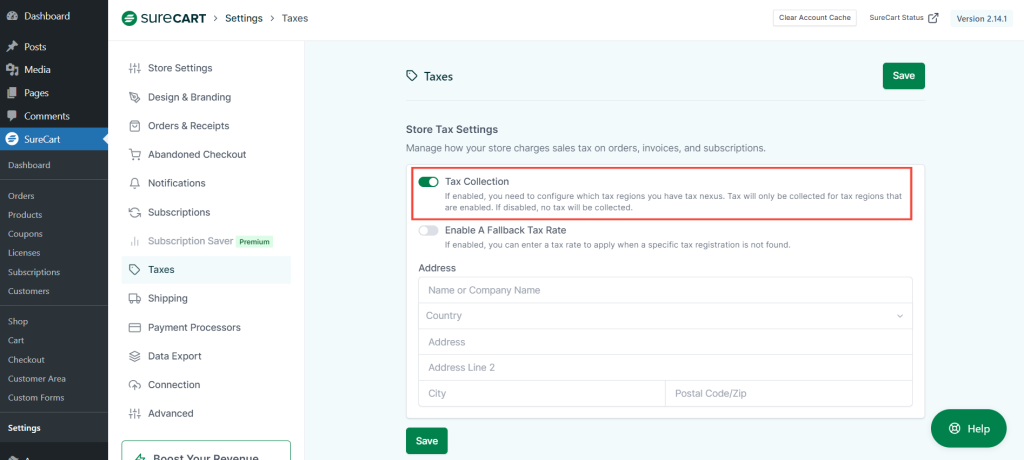1024x460 pixels.
Task: Click the City input field
Action: point(541,394)
